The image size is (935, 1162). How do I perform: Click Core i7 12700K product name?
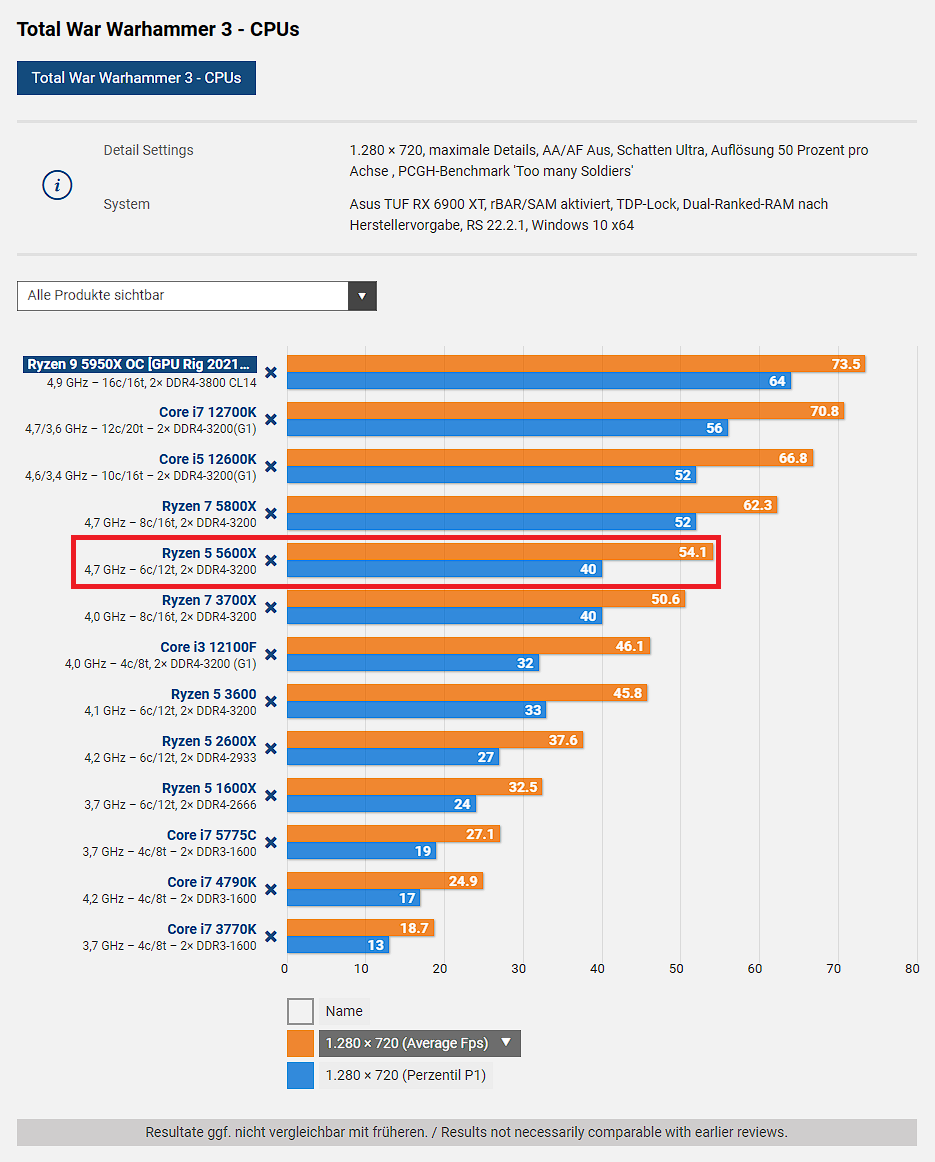pos(207,412)
